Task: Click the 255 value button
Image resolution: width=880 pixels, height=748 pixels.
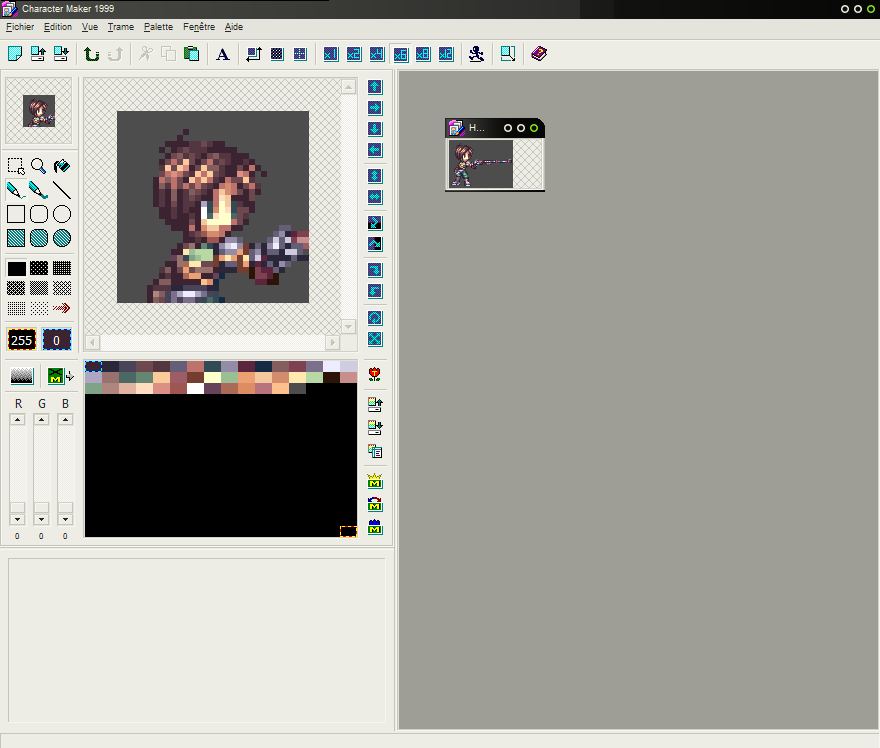Action: [x=21, y=340]
